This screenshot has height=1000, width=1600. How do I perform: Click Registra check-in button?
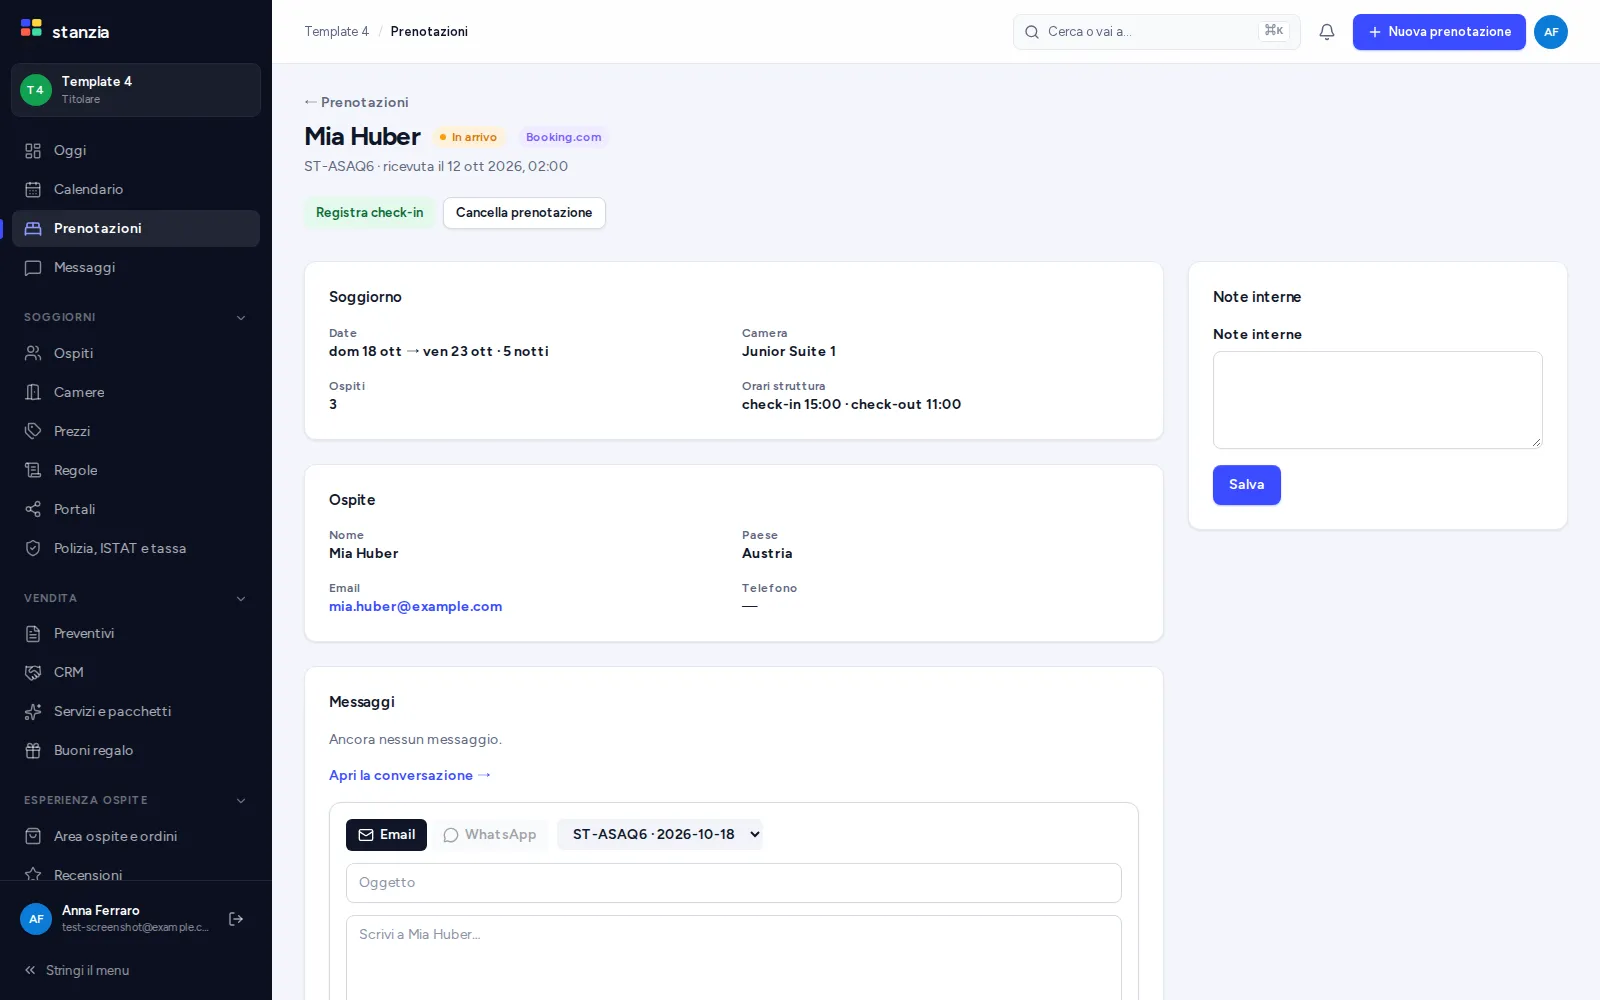[x=369, y=213]
